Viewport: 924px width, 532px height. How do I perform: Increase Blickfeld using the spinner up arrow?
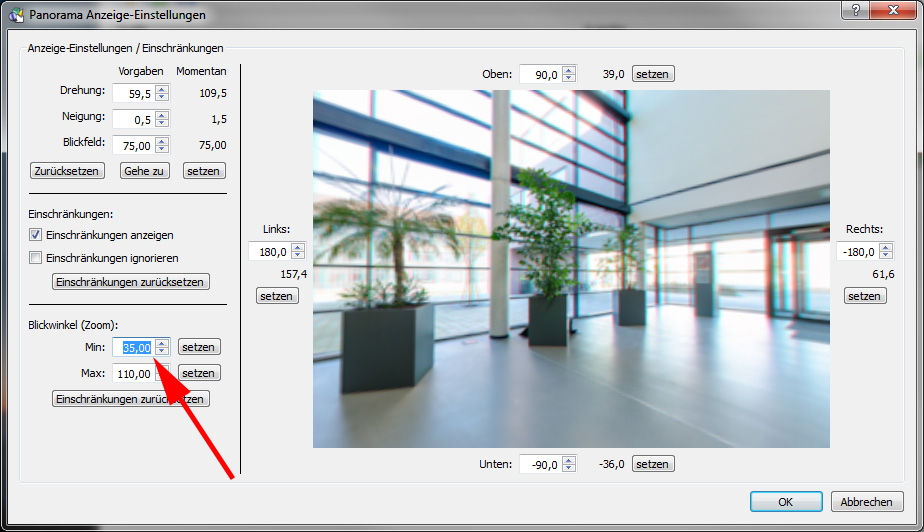(x=162, y=141)
